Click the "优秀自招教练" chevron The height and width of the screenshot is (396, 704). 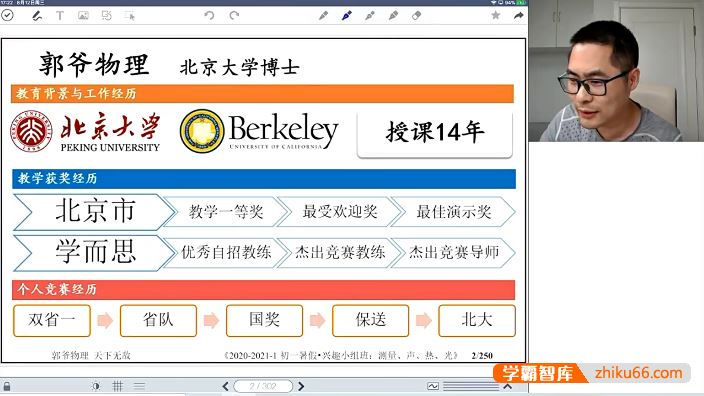[x=226, y=252]
